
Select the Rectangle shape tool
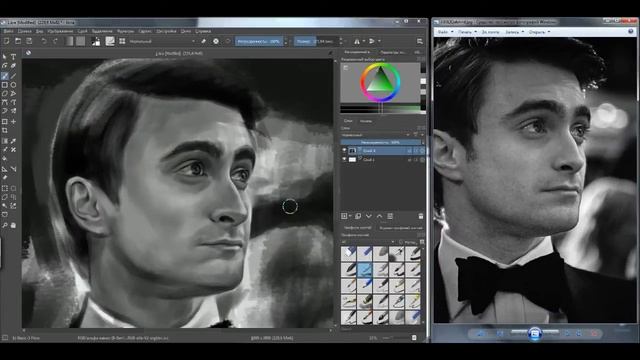4,85
